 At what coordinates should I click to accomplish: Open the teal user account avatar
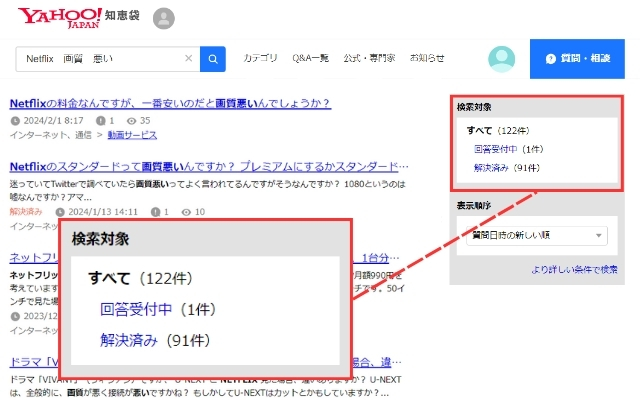pos(501,59)
